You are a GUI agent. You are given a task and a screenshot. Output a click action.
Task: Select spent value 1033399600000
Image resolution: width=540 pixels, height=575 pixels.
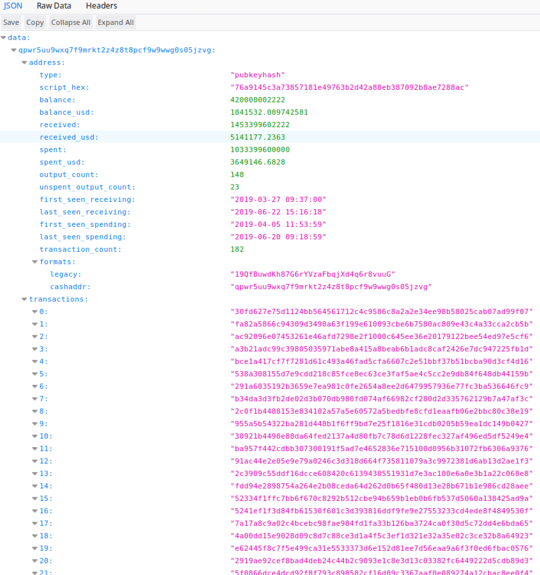(260, 150)
